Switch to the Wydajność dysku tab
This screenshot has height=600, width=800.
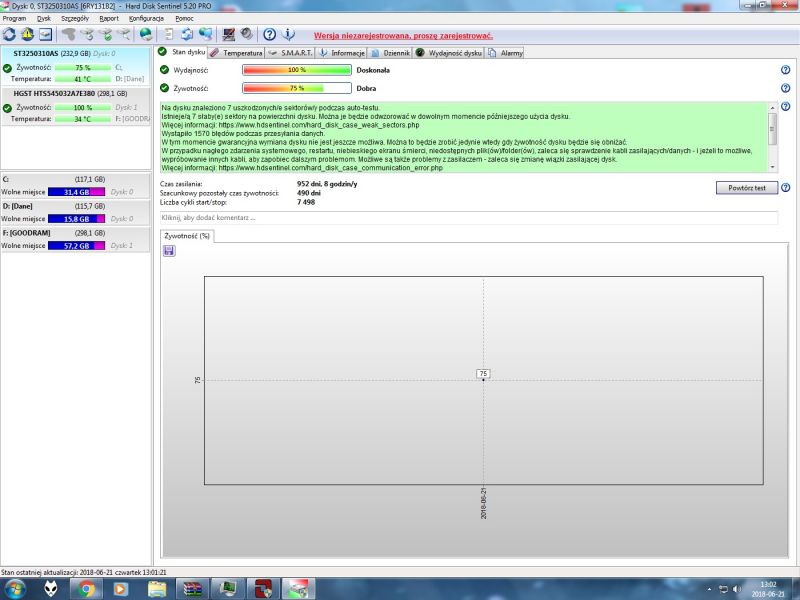(448, 53)
